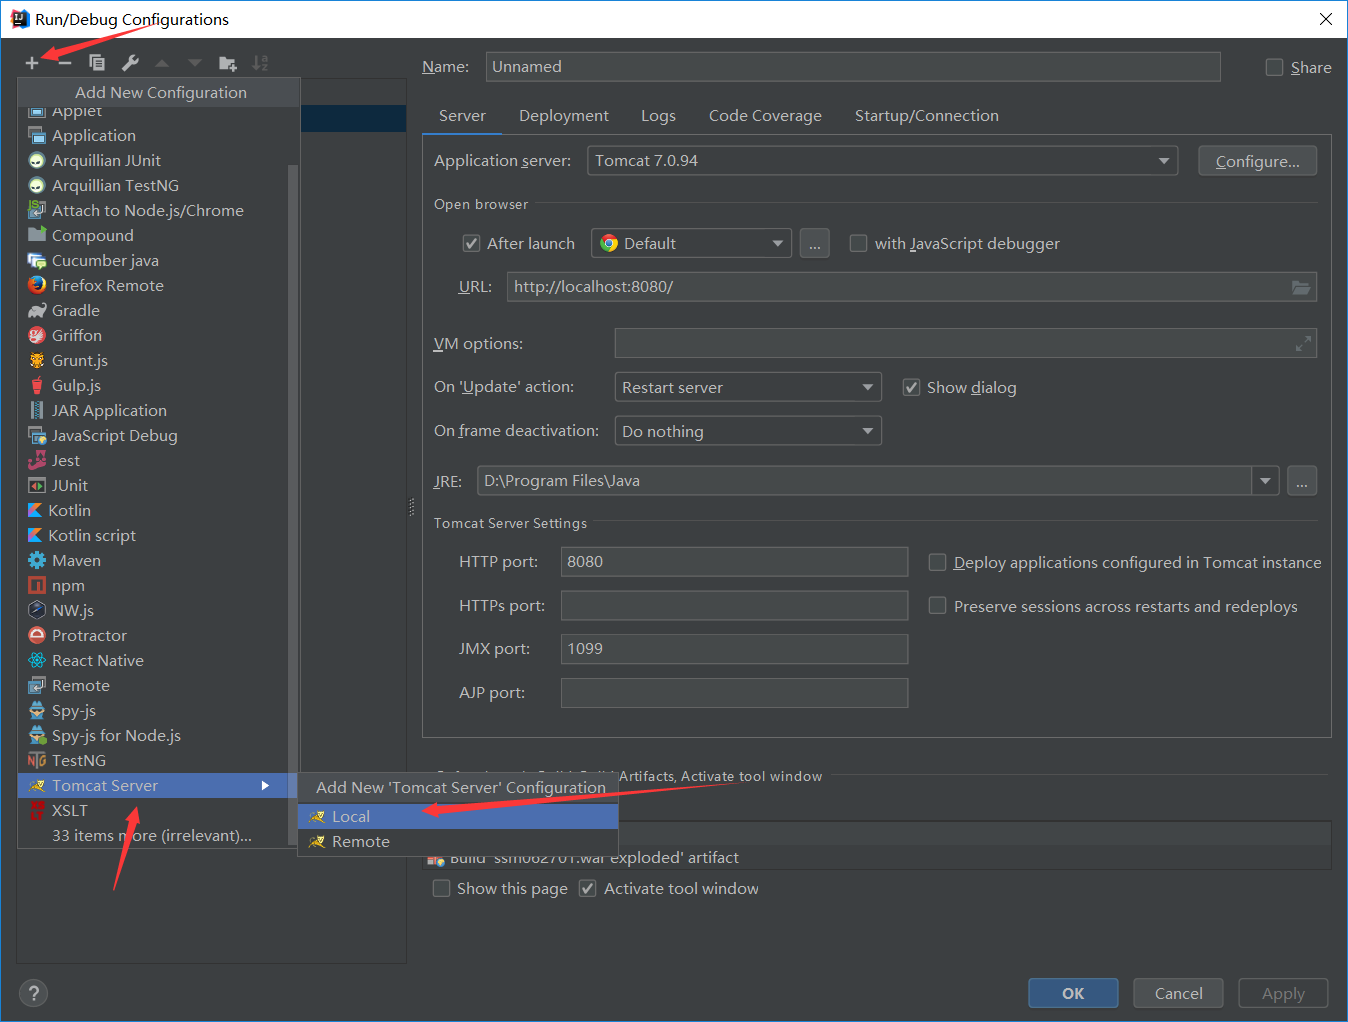Open the wrench Edit Defaults icon
1348x1022 pixels.
[130, 63]
